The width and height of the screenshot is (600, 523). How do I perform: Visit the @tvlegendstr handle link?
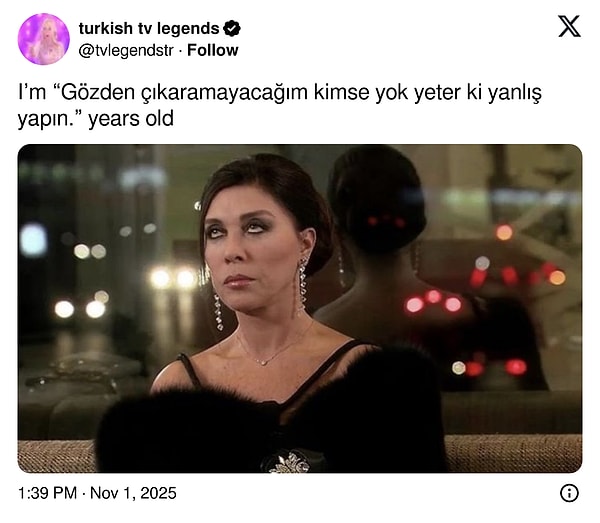(x=126, y=51)
